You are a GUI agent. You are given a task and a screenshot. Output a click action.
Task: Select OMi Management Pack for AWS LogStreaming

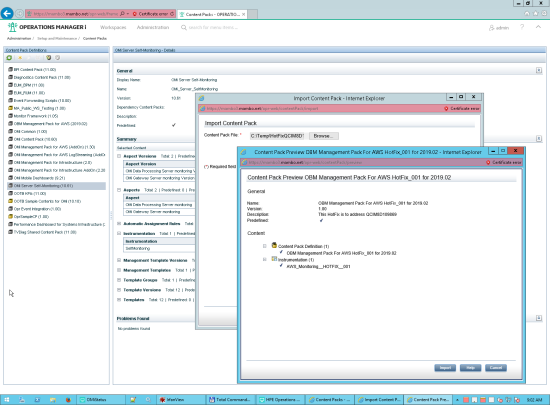click(x=59, y=155)
